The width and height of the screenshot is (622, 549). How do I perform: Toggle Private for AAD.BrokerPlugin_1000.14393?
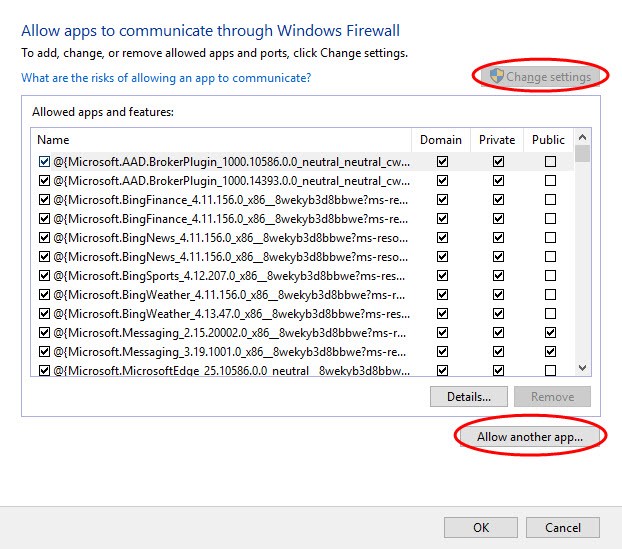(498, 180)
